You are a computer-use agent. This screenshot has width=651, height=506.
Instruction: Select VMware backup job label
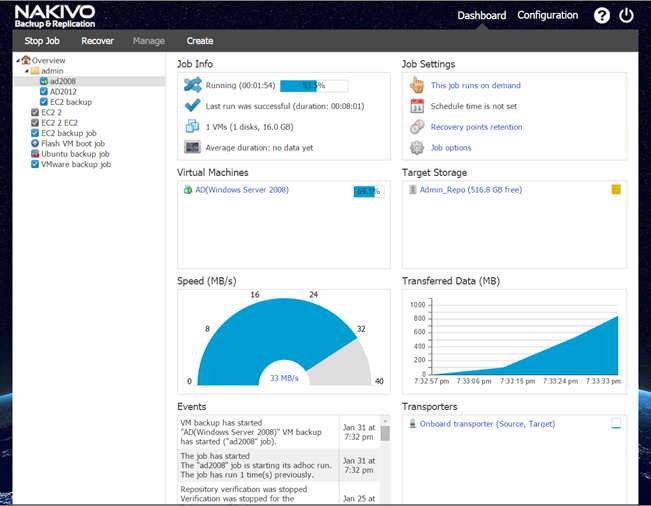point(76,164)
